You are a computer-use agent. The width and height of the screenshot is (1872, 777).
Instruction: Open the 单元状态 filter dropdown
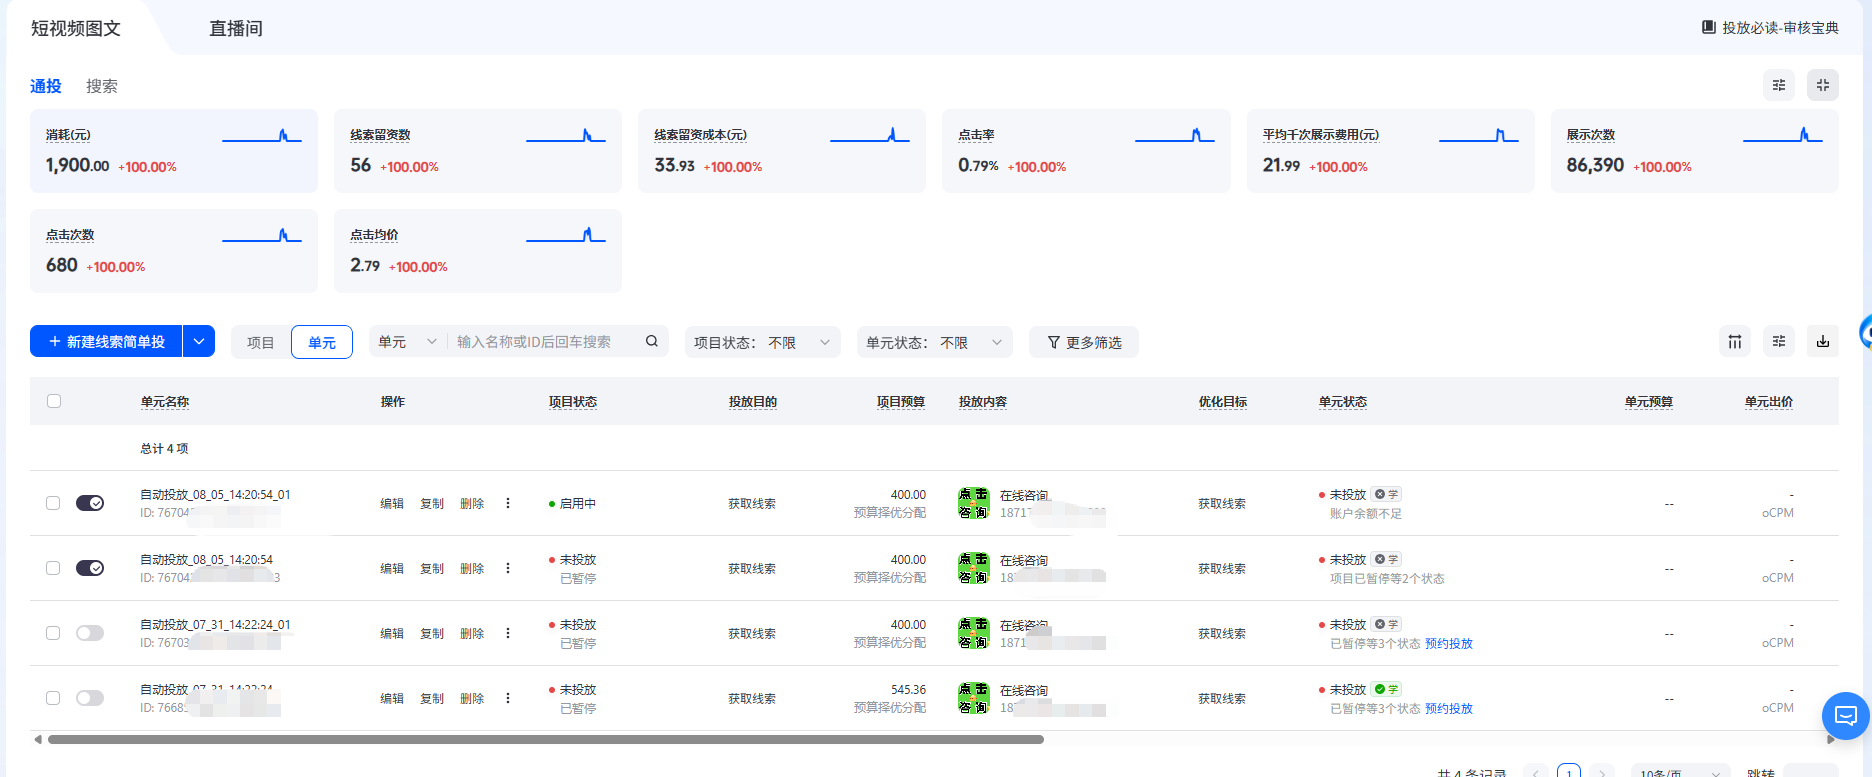(x=935, y=342)
